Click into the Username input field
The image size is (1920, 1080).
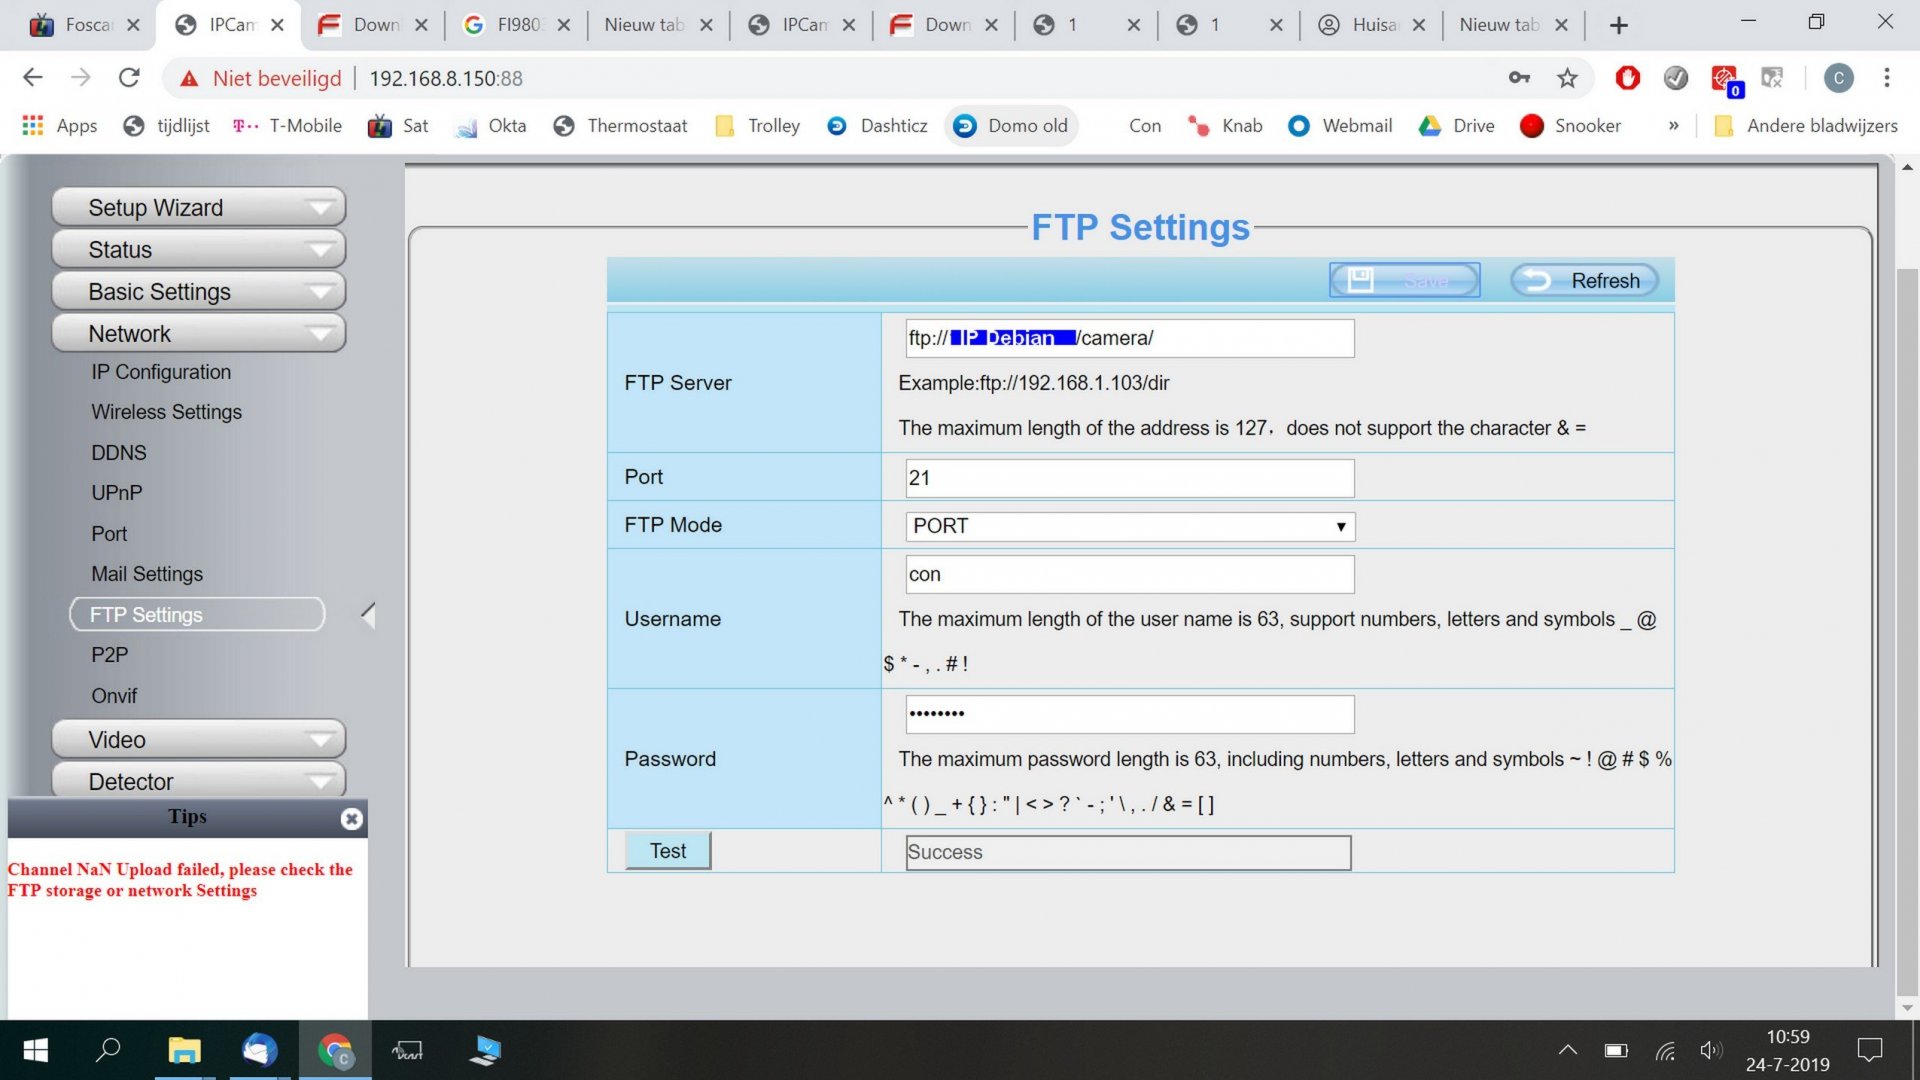1129,574
